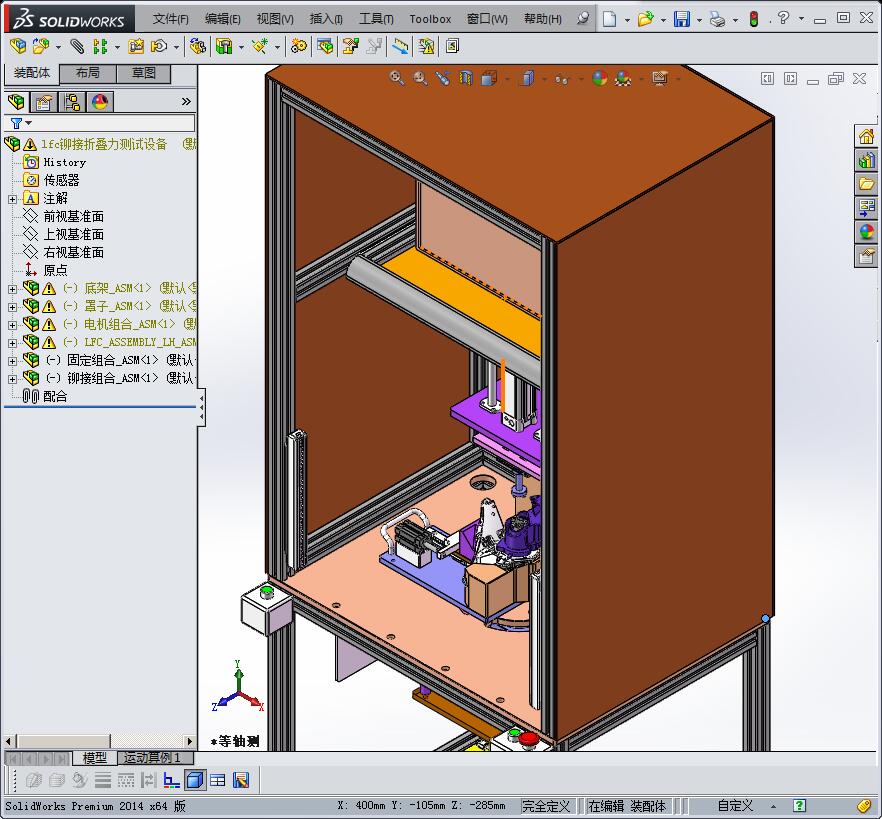This screenshot has width=882, height=819.
Task: Click the Zoom to Area magnifier icon
Action: [420, 78]
